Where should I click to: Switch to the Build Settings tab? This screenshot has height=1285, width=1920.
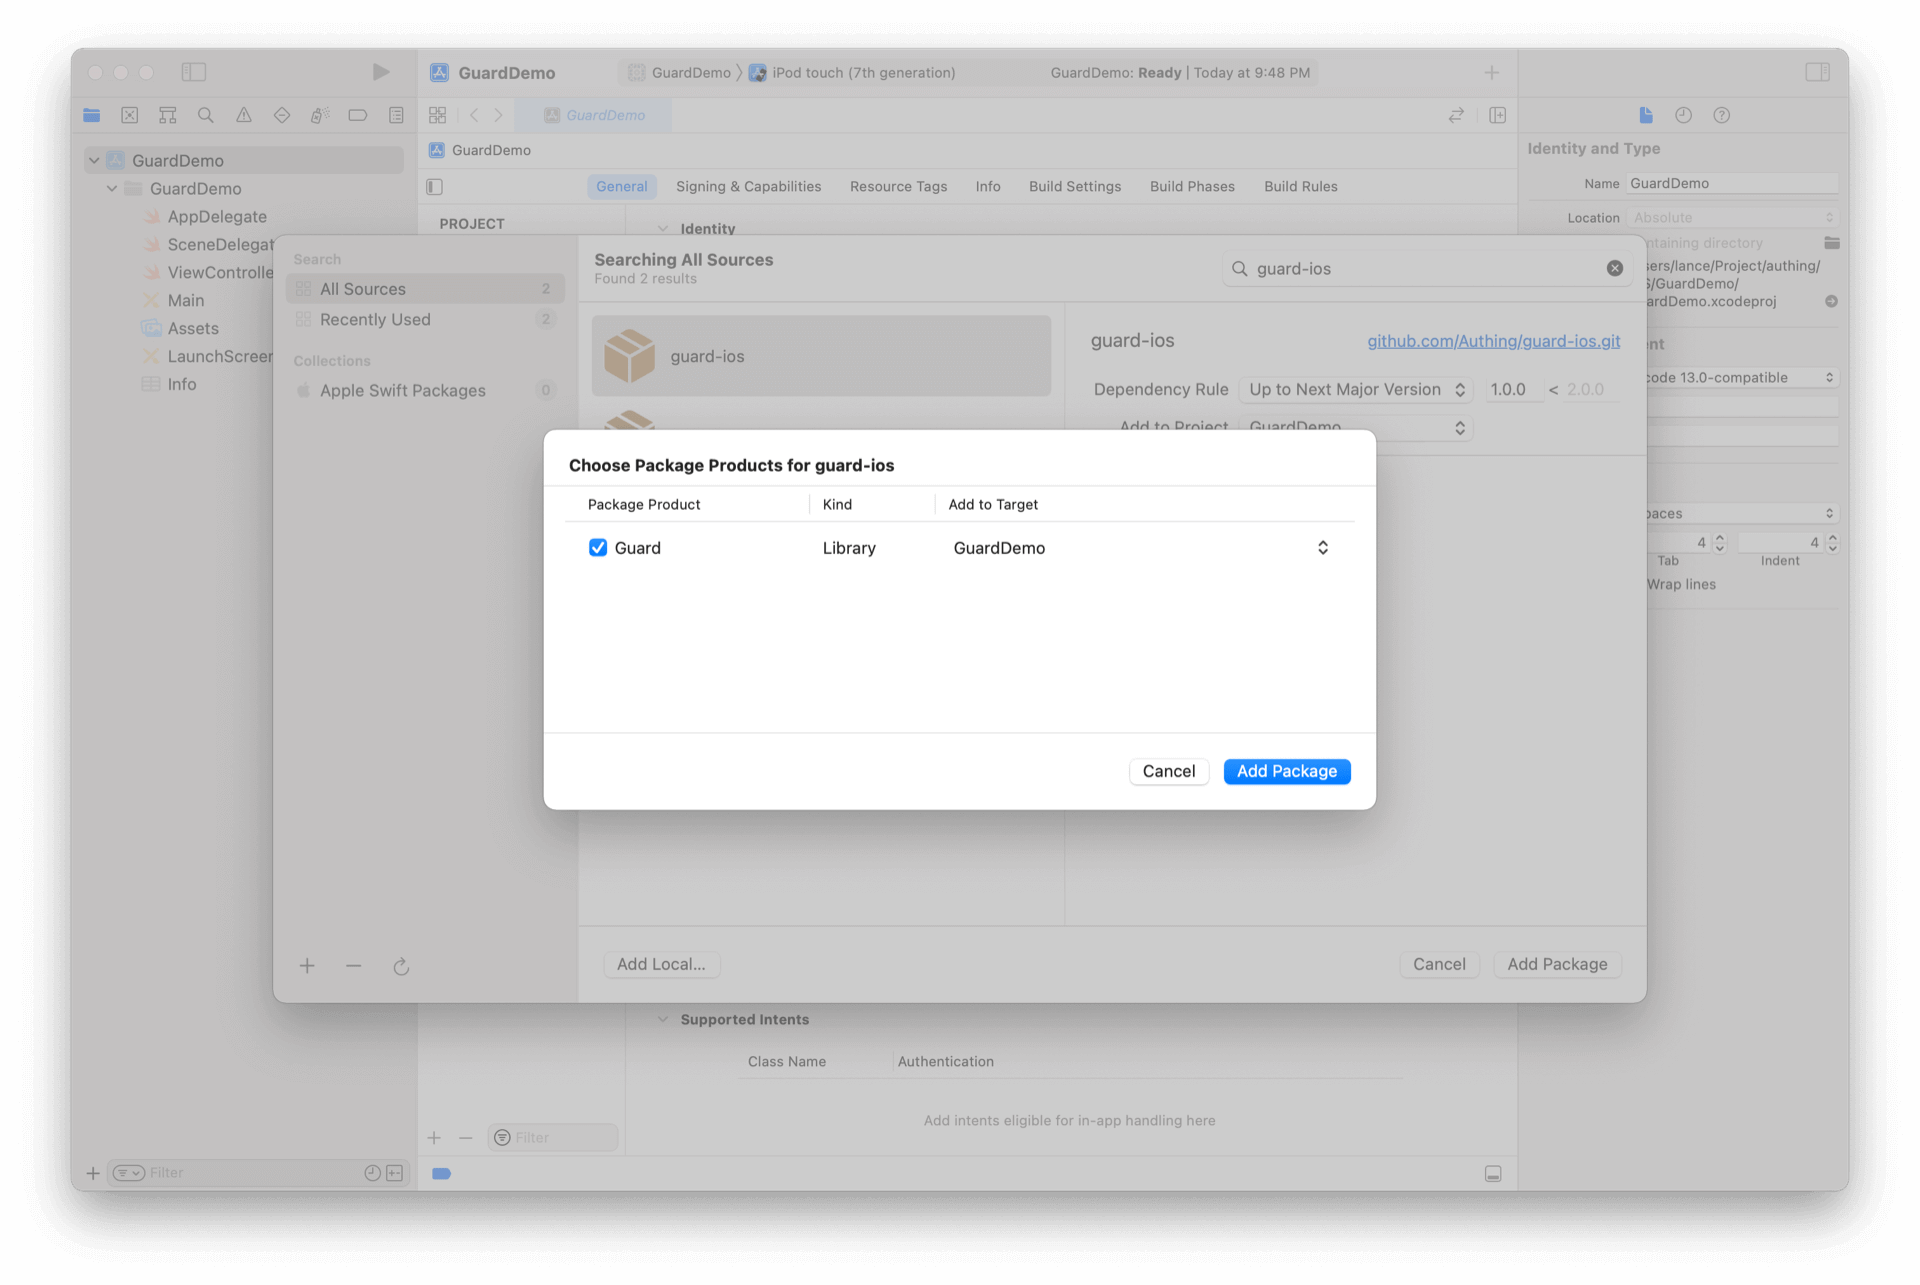(x=1075, y=186)
